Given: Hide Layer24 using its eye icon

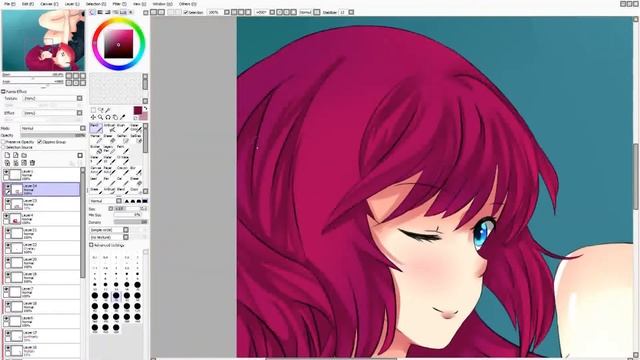Looking at the screenshot, I should [8, 187].
